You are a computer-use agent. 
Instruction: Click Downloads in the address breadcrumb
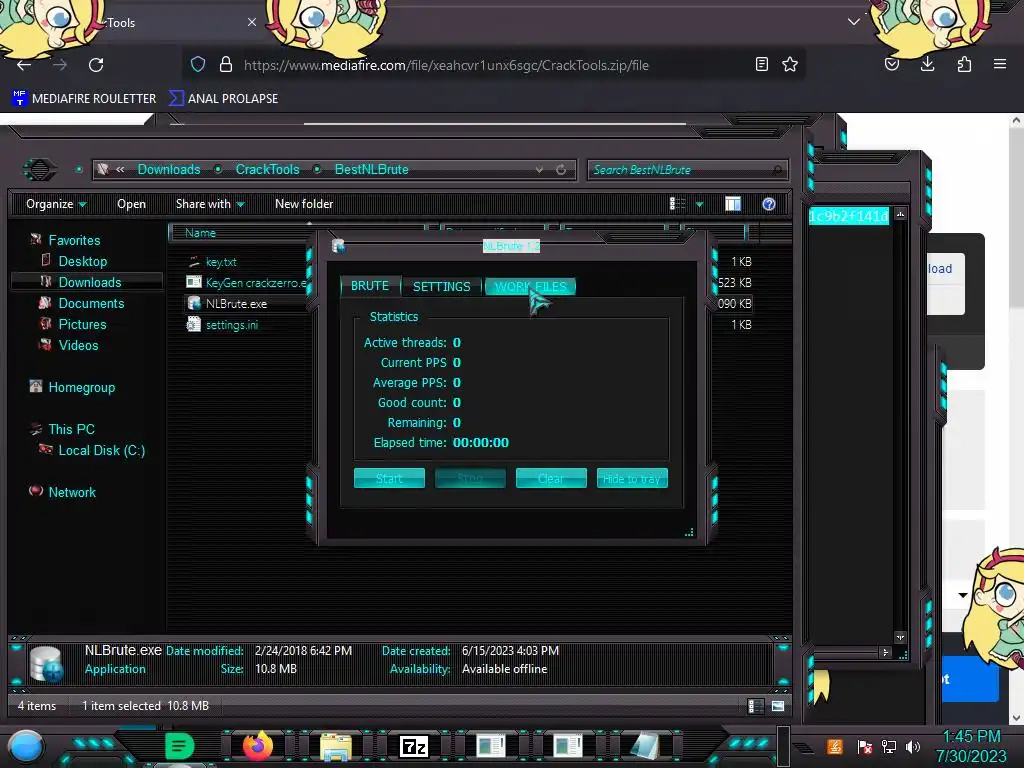(169, 169)
